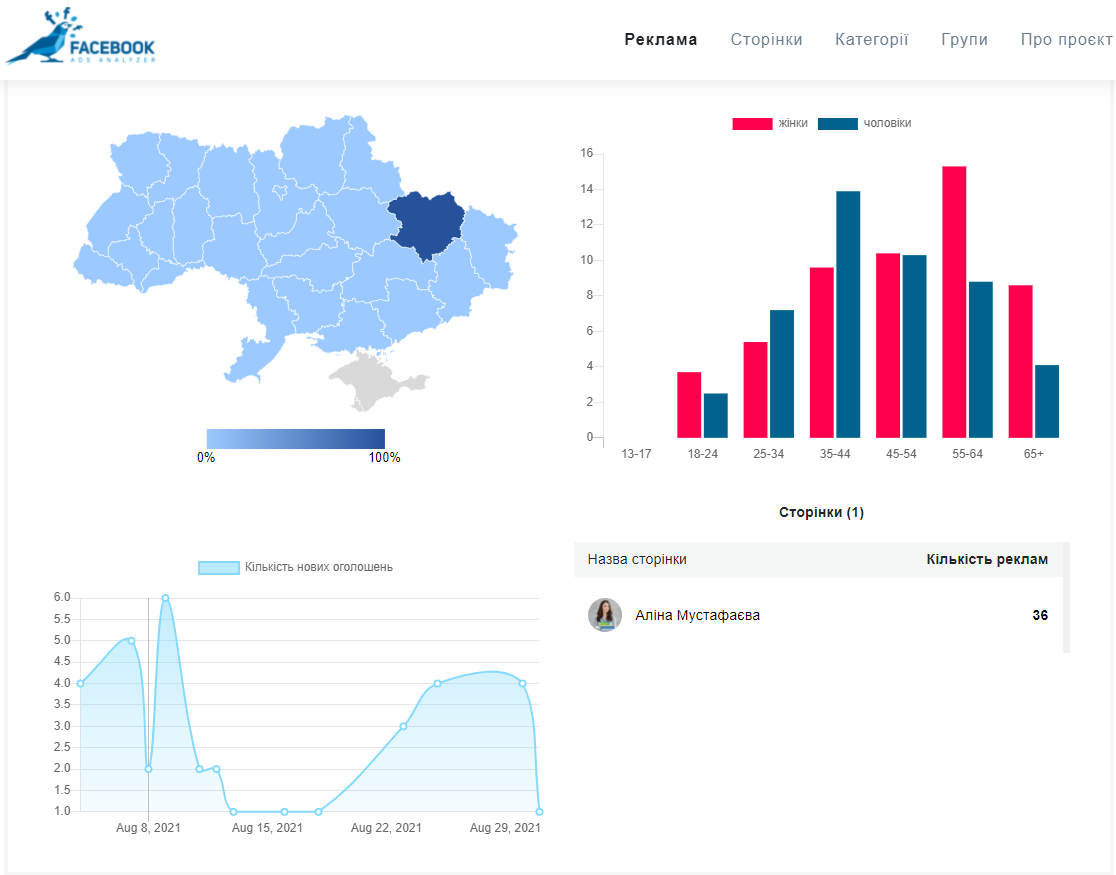Click the Назва сторінки column header
Image resolution: width=1116 pixels, height=875 pixels.
637,560
